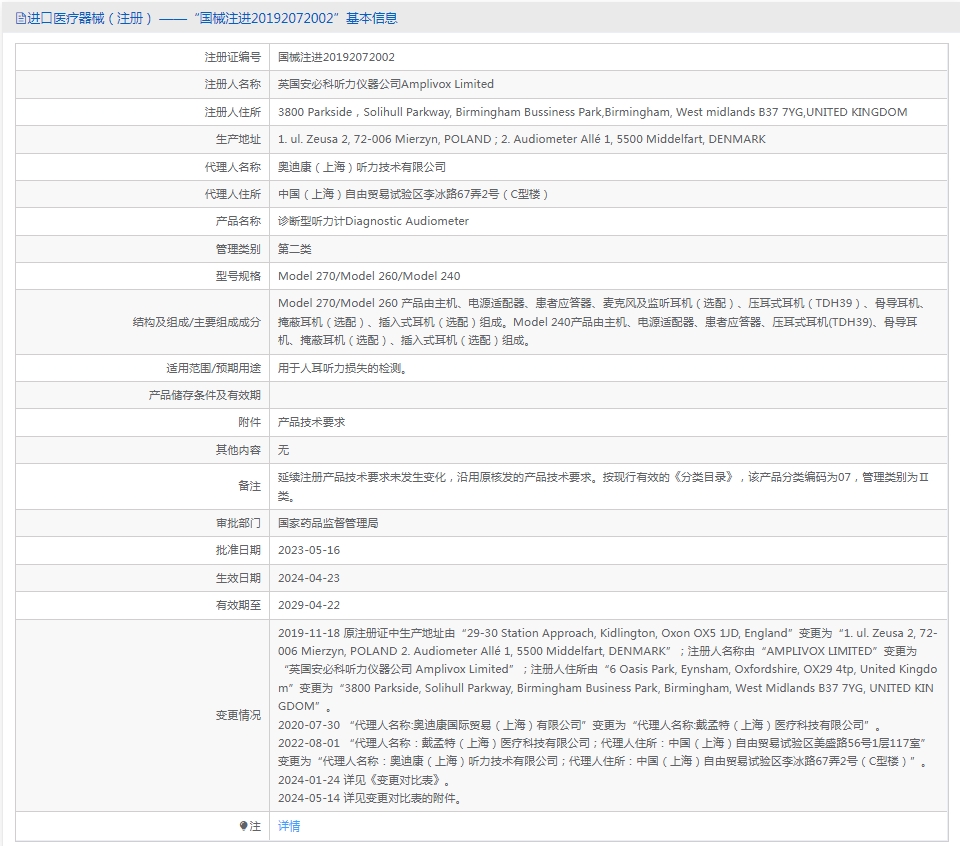960x846 pixels.
Task: Select approval date 2023-05-16
Action: (309, 550)
